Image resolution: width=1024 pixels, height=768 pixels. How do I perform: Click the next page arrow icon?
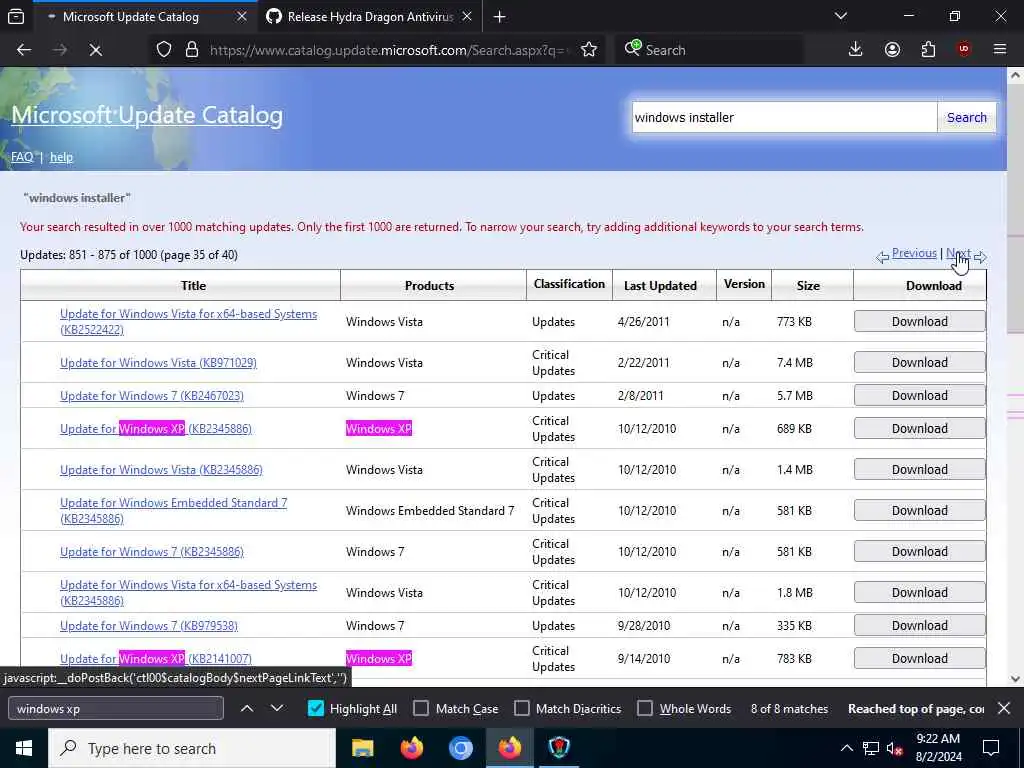[980, 257]
